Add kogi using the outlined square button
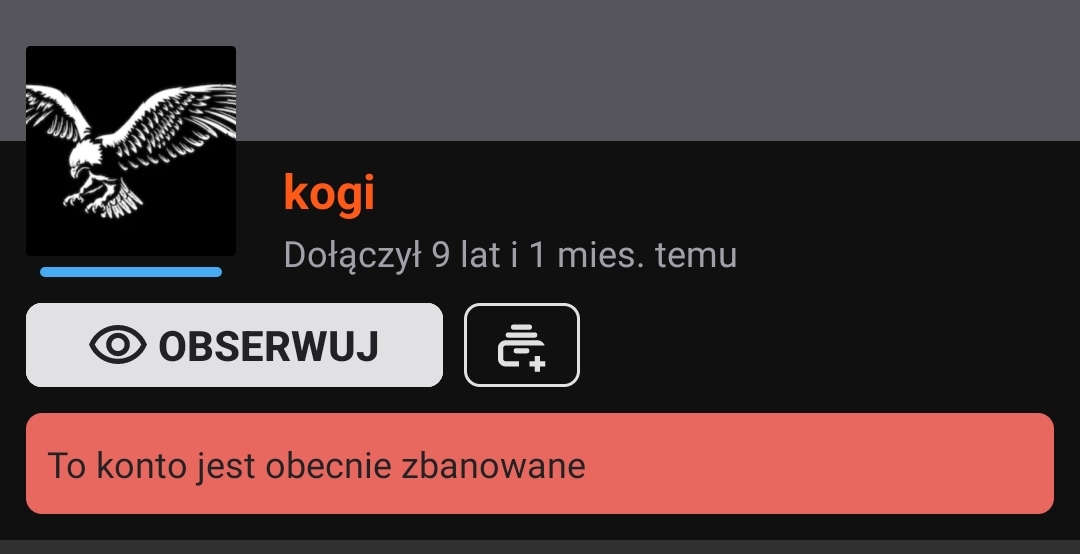Viewport: 1080px width, 554px height. [522, 345]
